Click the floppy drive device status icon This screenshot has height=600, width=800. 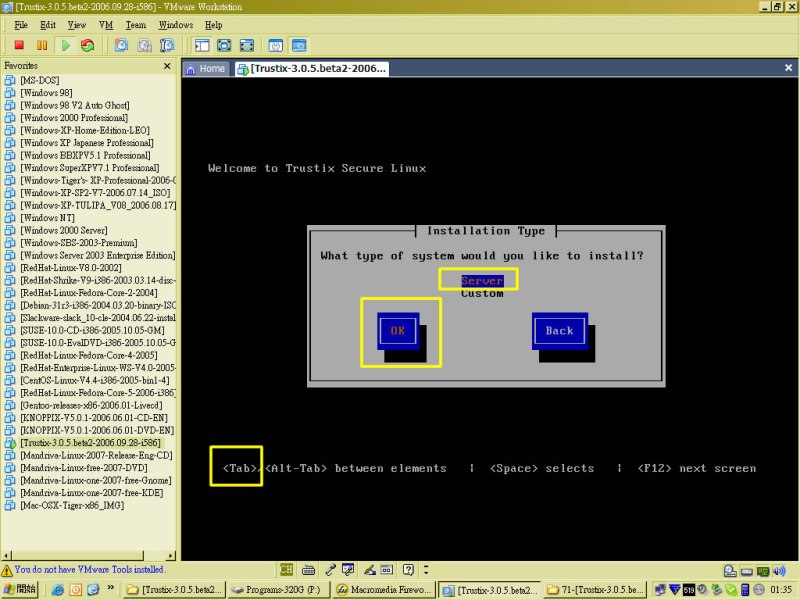pyautogui.click(x=746, y=570)
